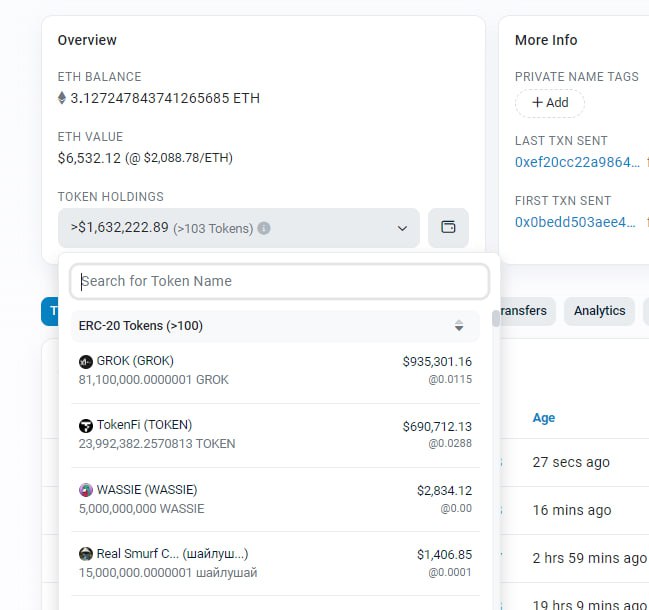Click the $935,301.16 GROK value
Screen dimensions: 649x610
click(437, 362)
